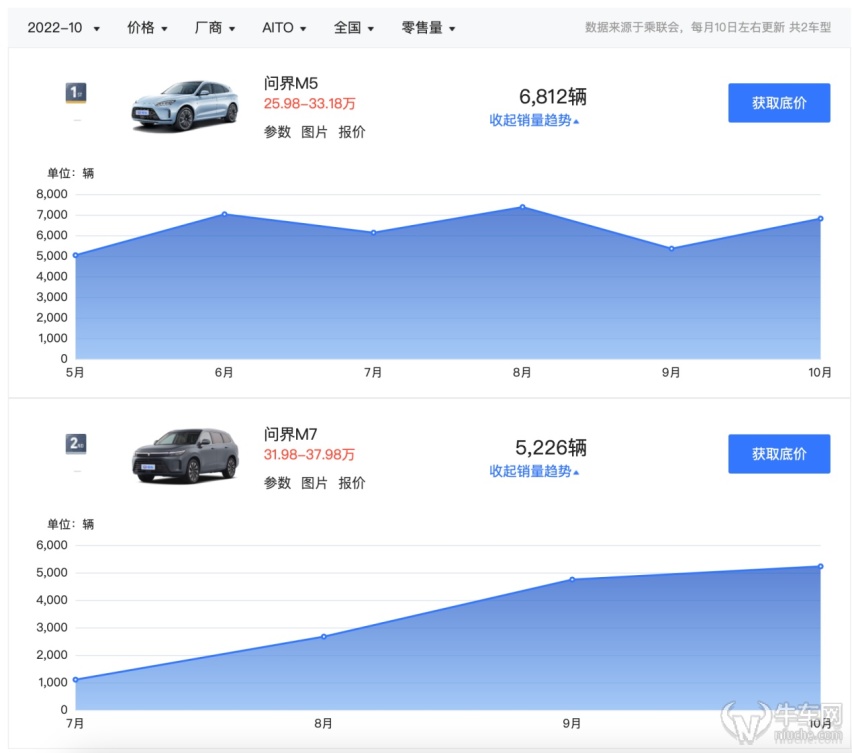Open the 价格 filter dropdown

(x=147, y=28)
